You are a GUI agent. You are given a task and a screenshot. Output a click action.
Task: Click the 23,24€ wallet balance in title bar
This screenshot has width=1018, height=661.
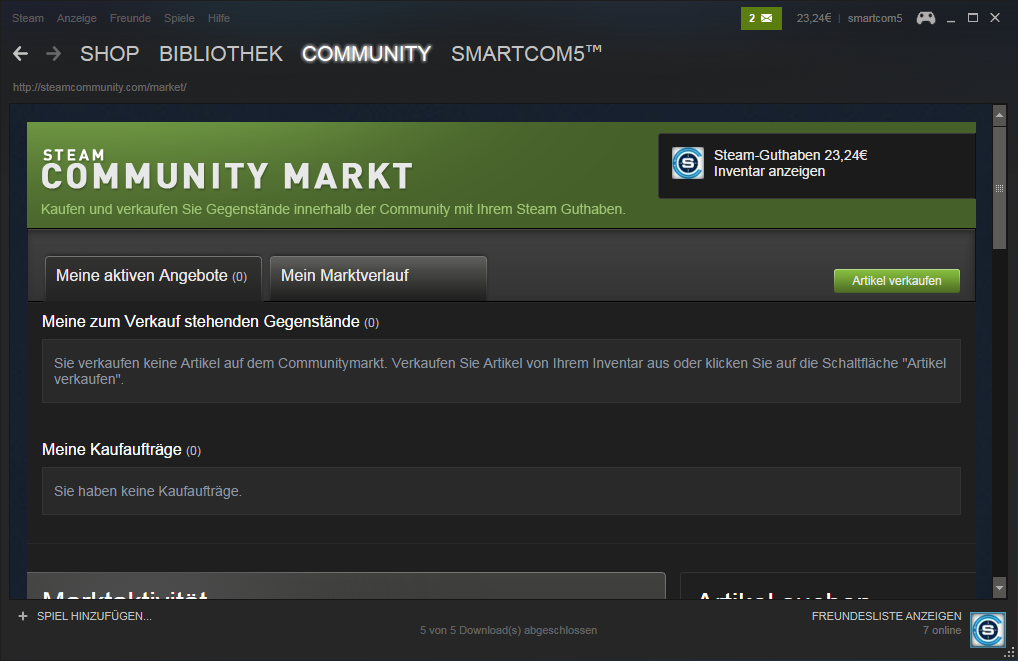click(x=813, y=18)
